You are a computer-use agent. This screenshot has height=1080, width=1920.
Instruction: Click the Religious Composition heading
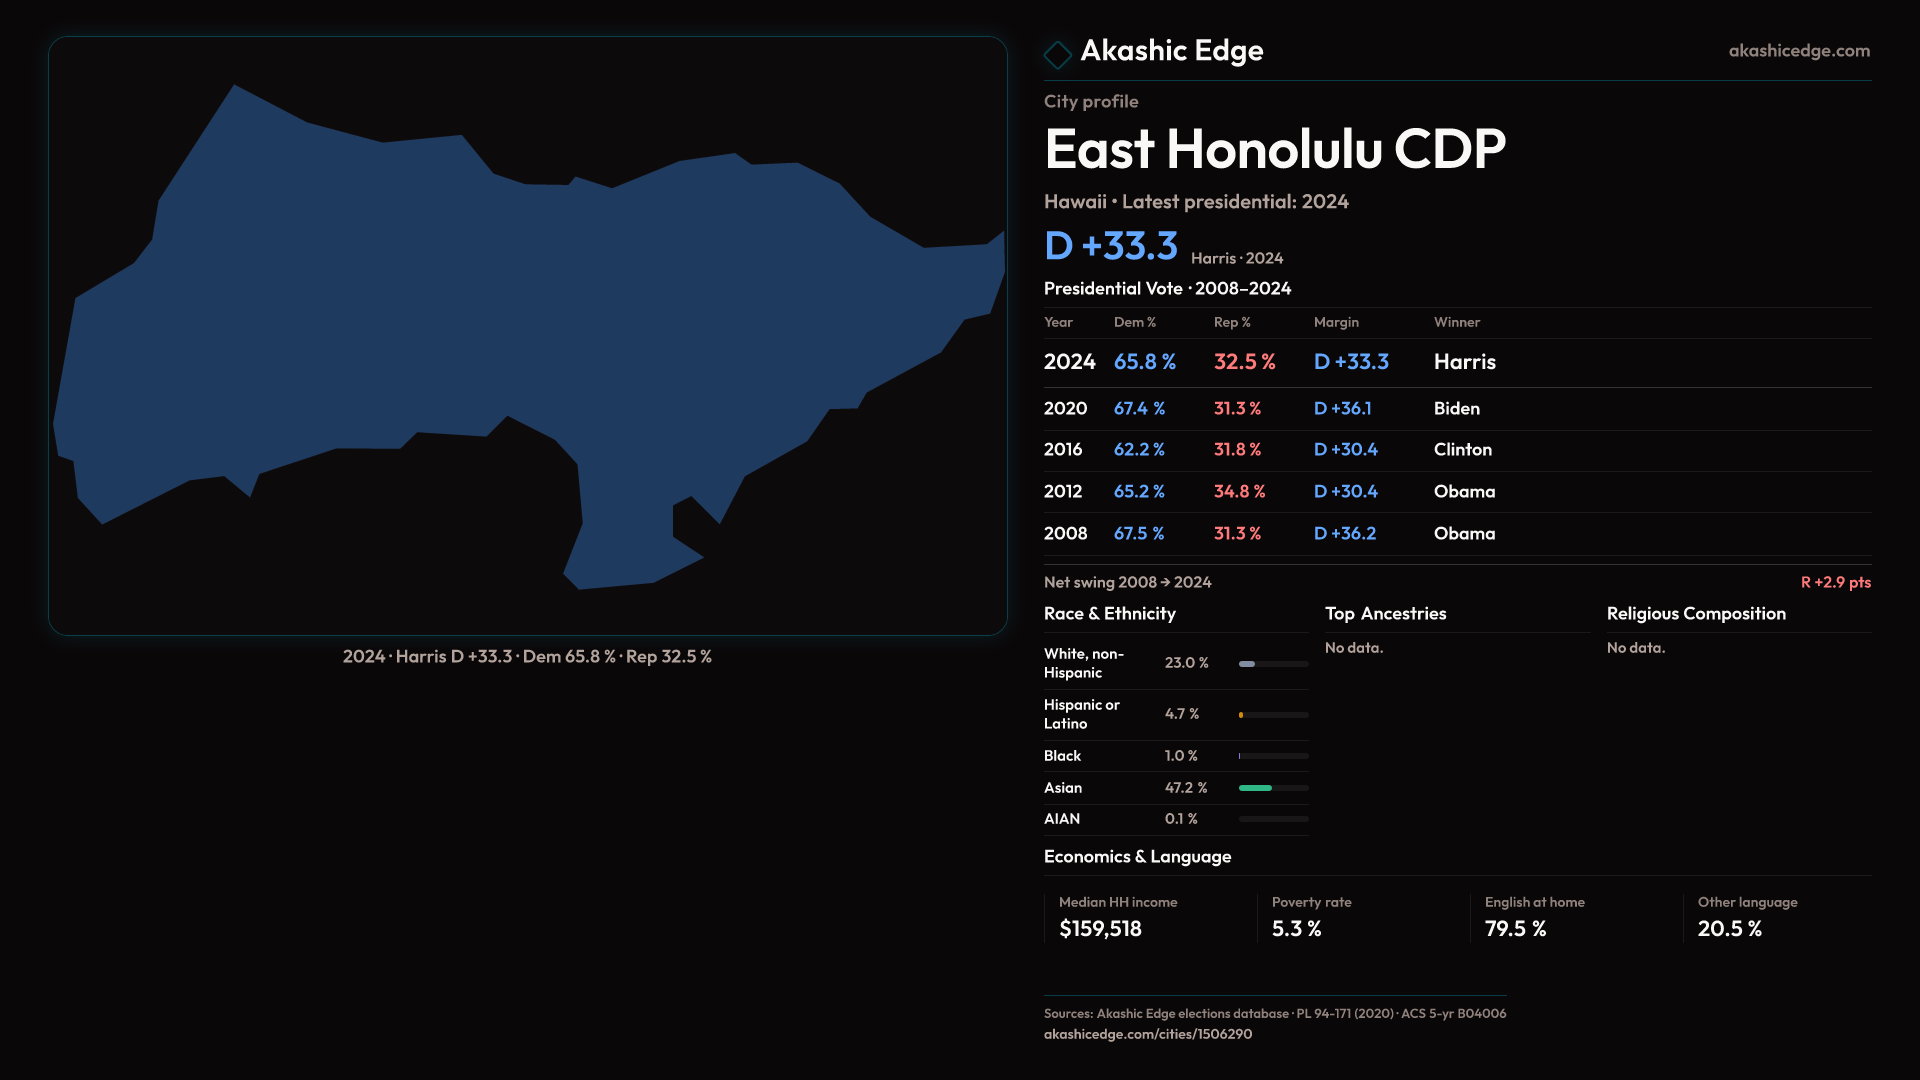tap(1695, 614)
